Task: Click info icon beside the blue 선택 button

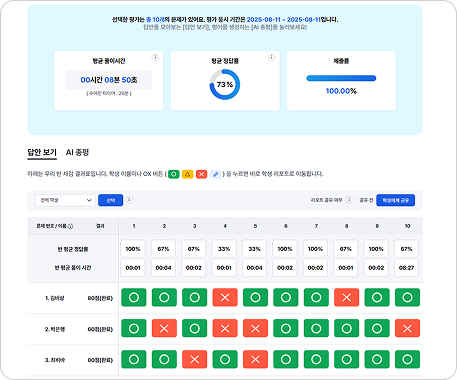Action: pyautogui.click(x=129, y=200)
